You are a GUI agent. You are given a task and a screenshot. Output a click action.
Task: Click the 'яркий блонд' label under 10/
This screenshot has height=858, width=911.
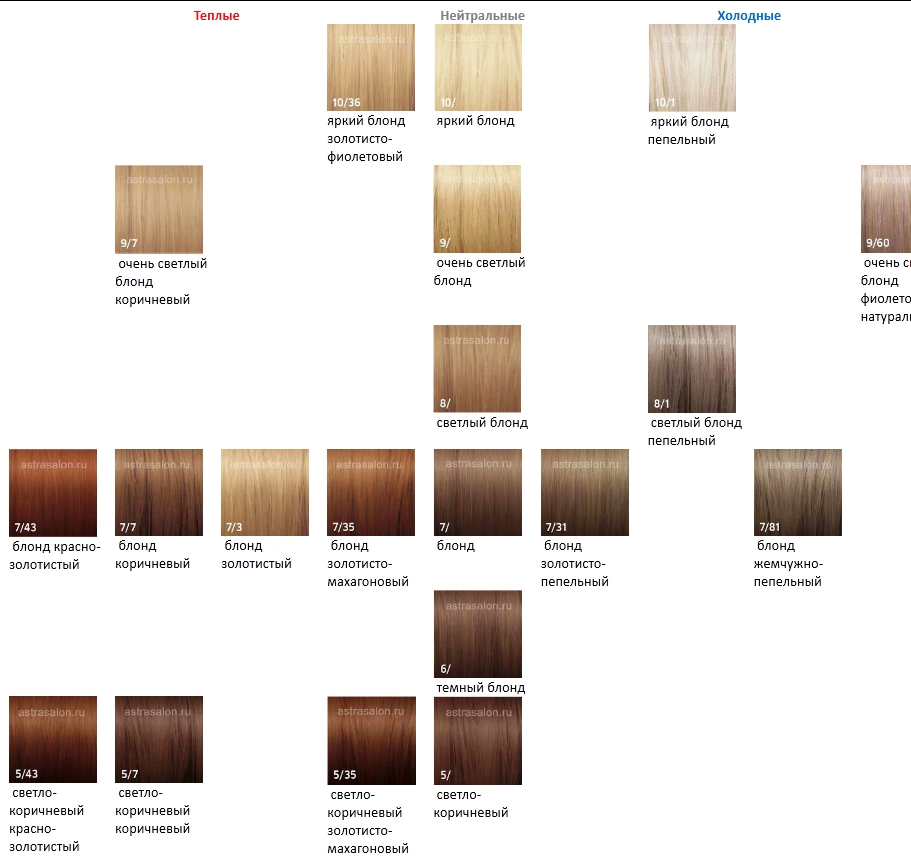[x=476, y=121]
